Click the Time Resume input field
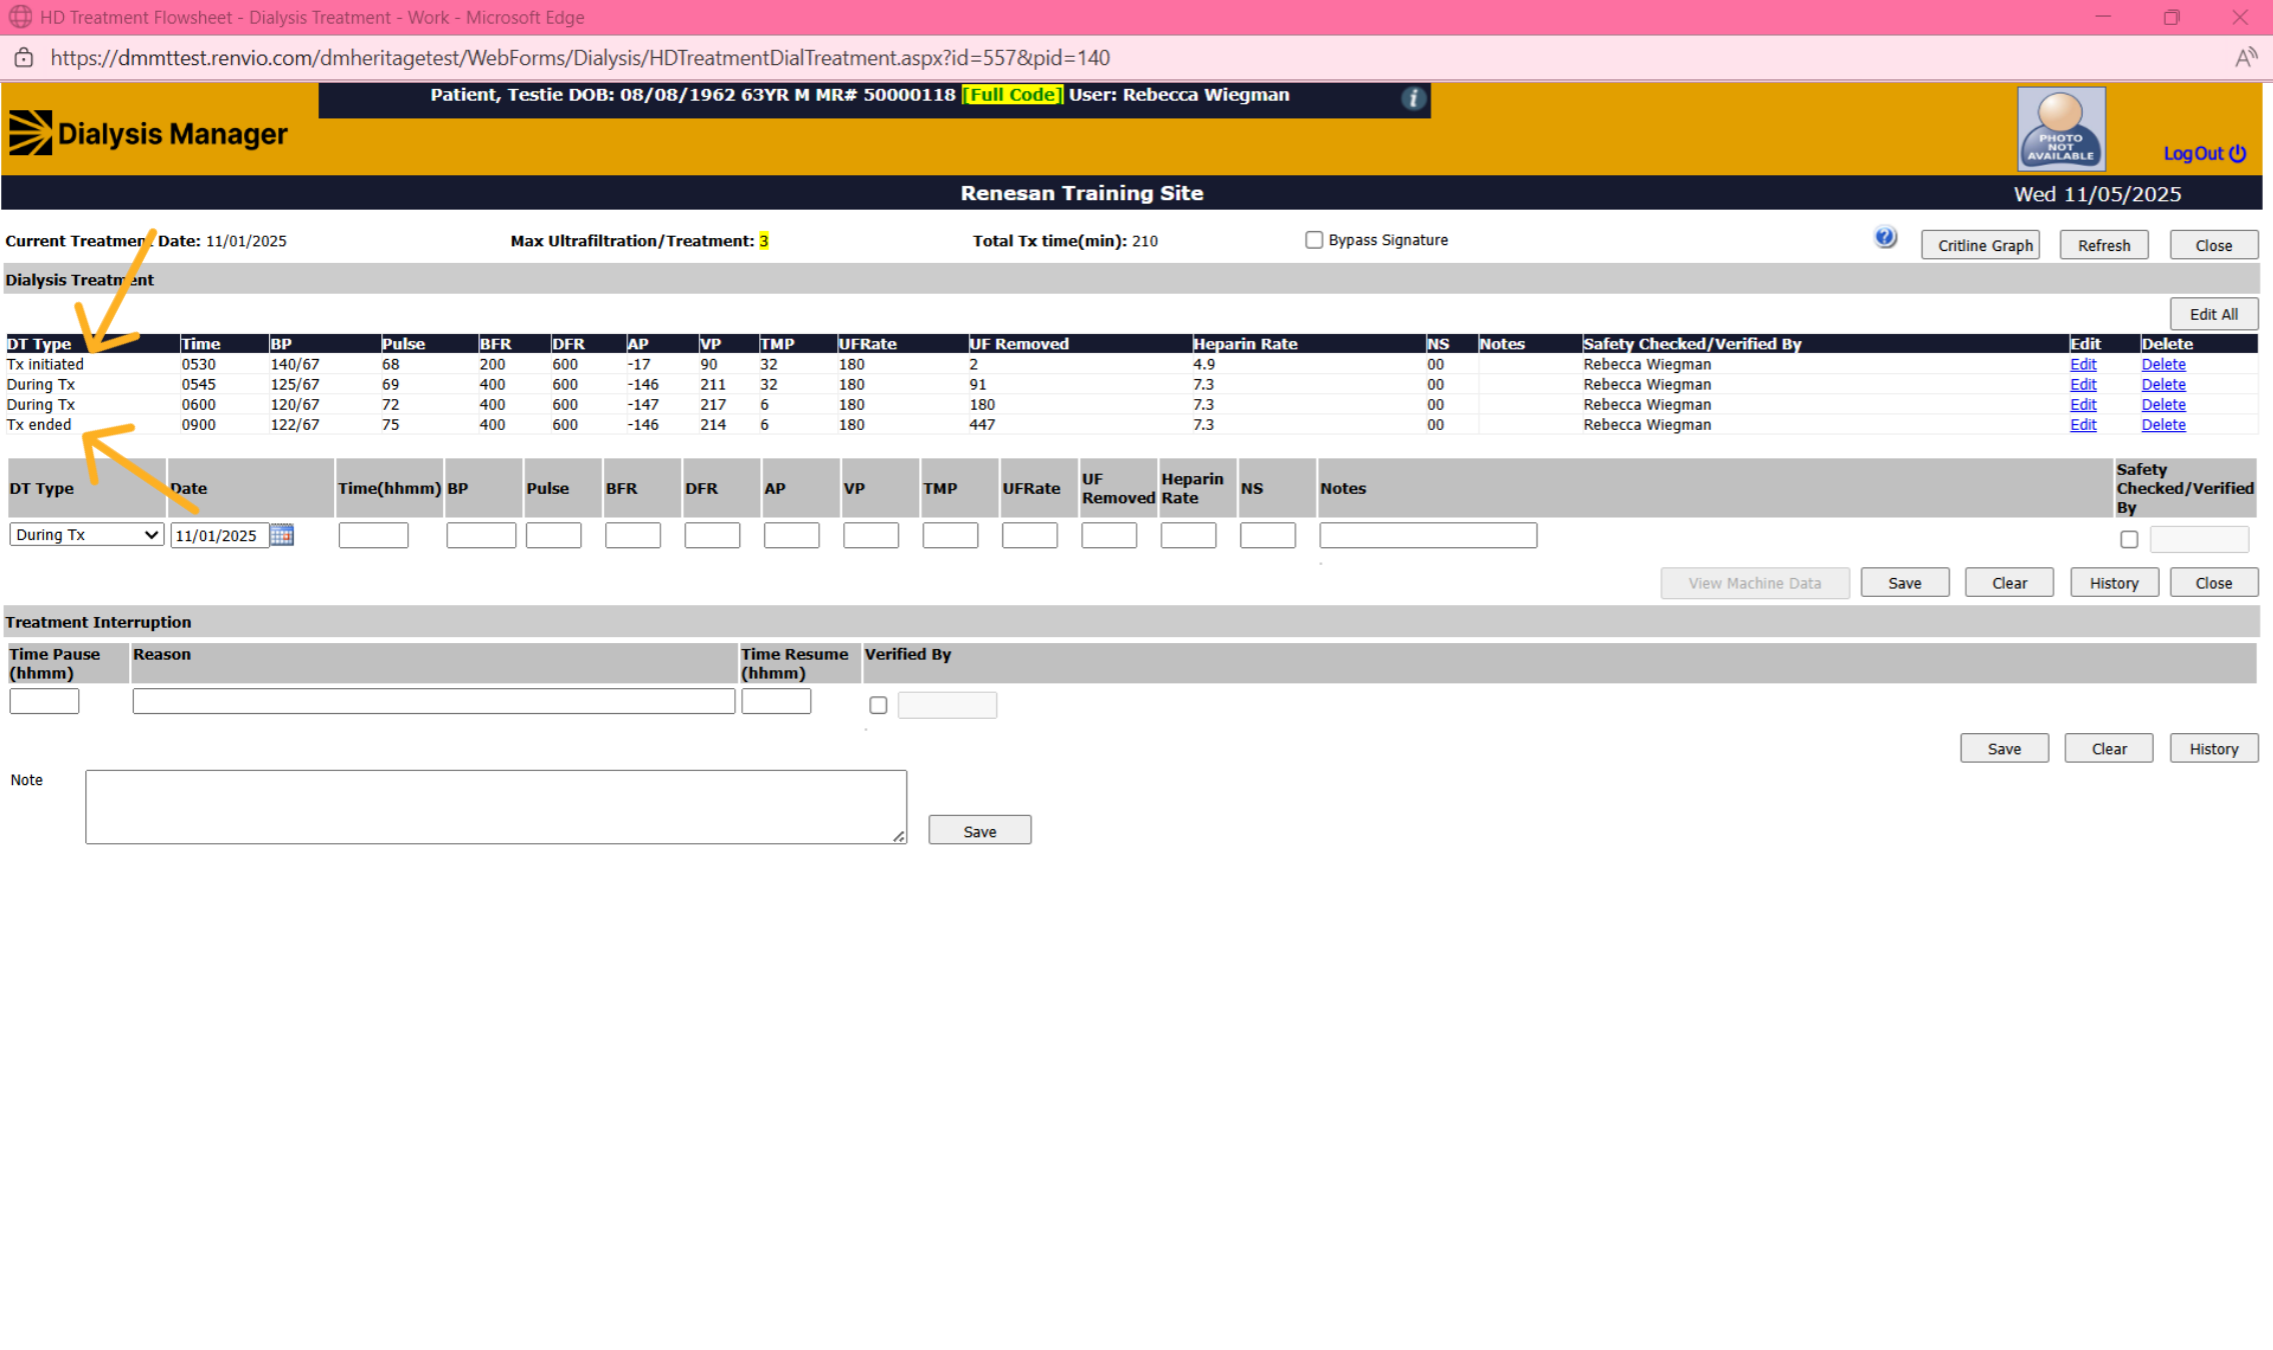The image size is (2273, 1350). [x=776, y=701]
